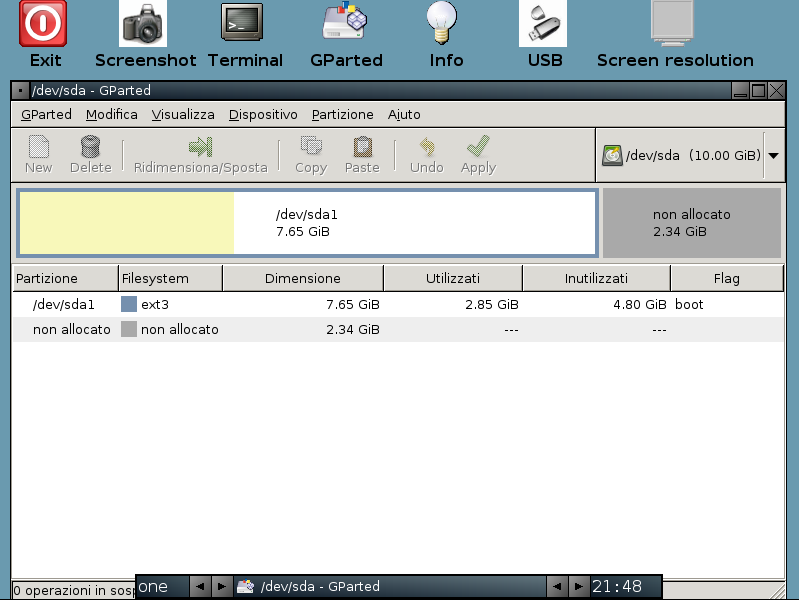Open the Visualizza menu
Screen dimensions: 799x600
click(183, 114)
